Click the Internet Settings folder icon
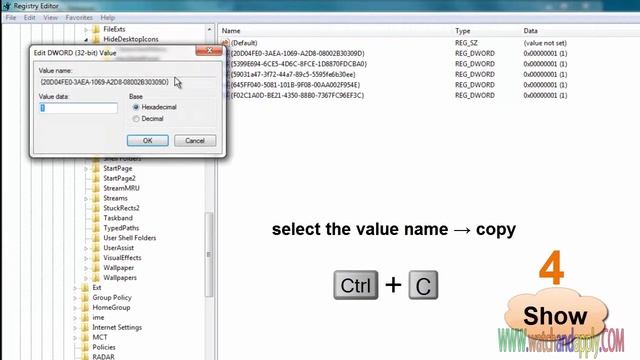The image size is (640, 360). 85,327
